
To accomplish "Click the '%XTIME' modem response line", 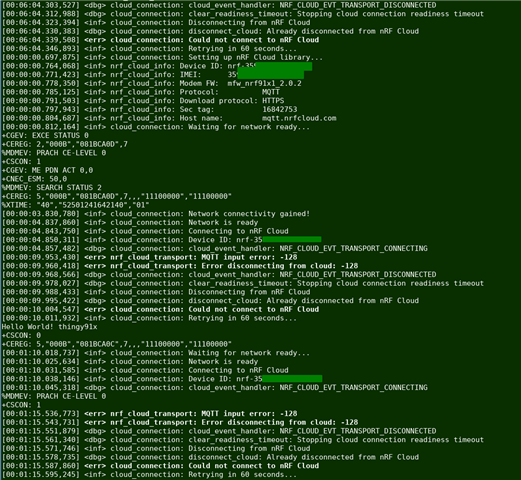I will (76, 205).
